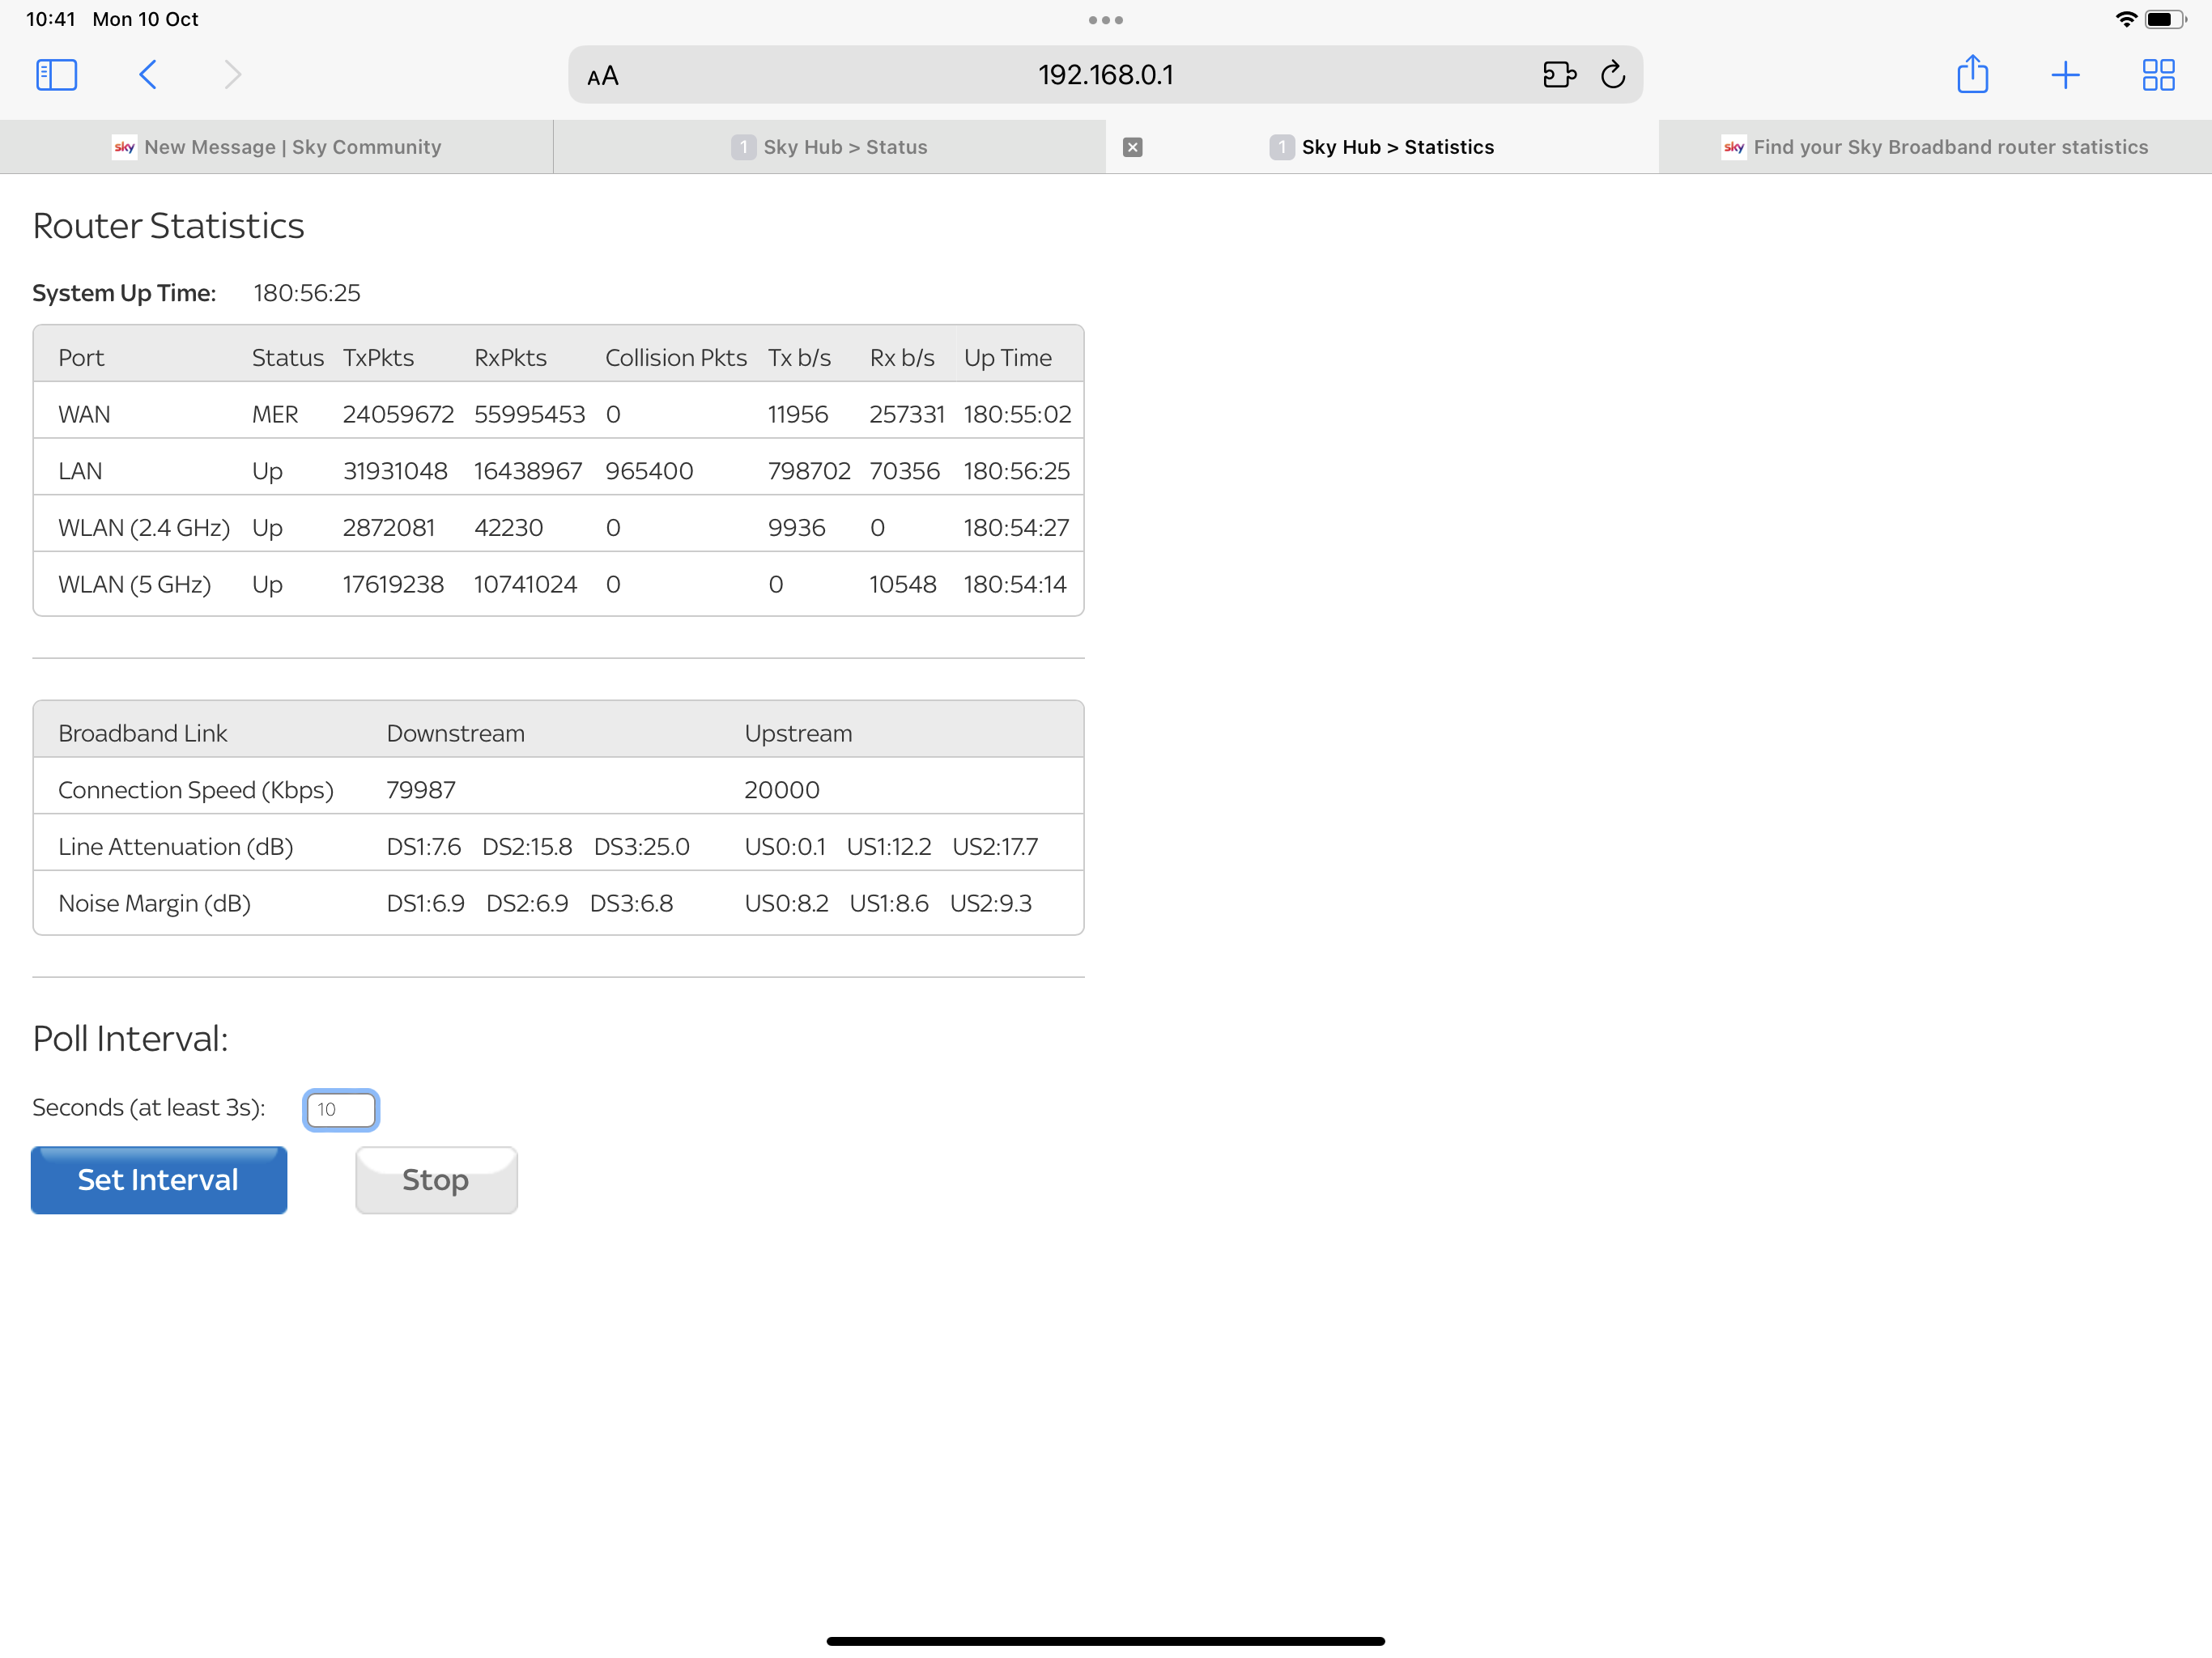Go back to previous page
Screen dimensions: 2212x1658
(x=148, y=75)
